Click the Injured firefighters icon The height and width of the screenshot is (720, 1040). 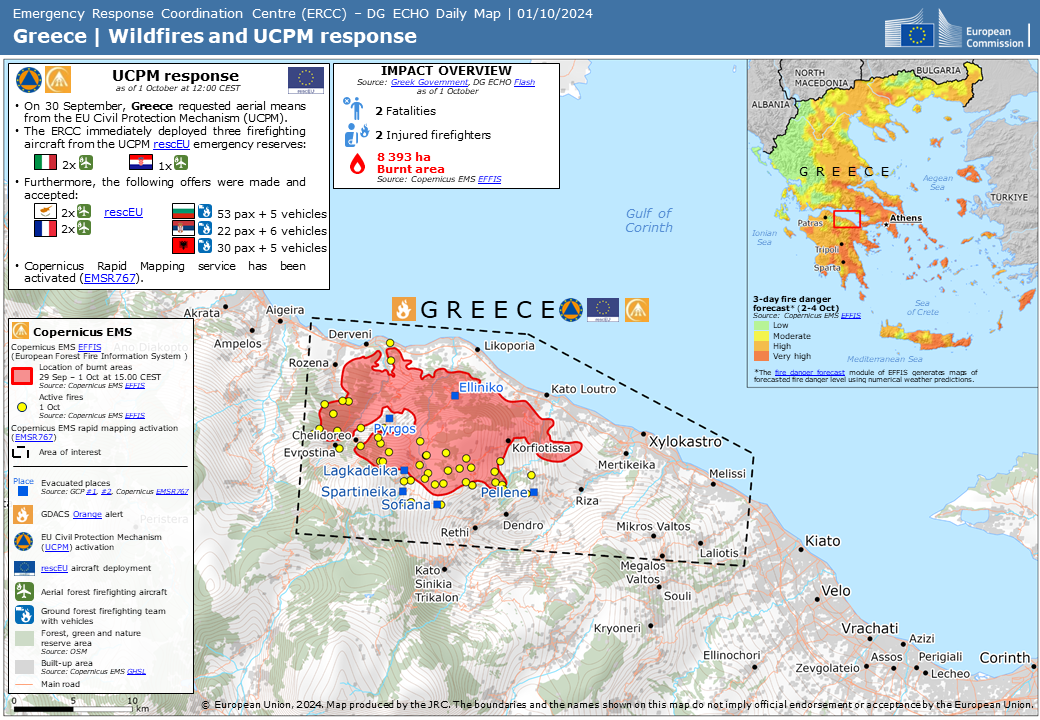coord(356,134)
